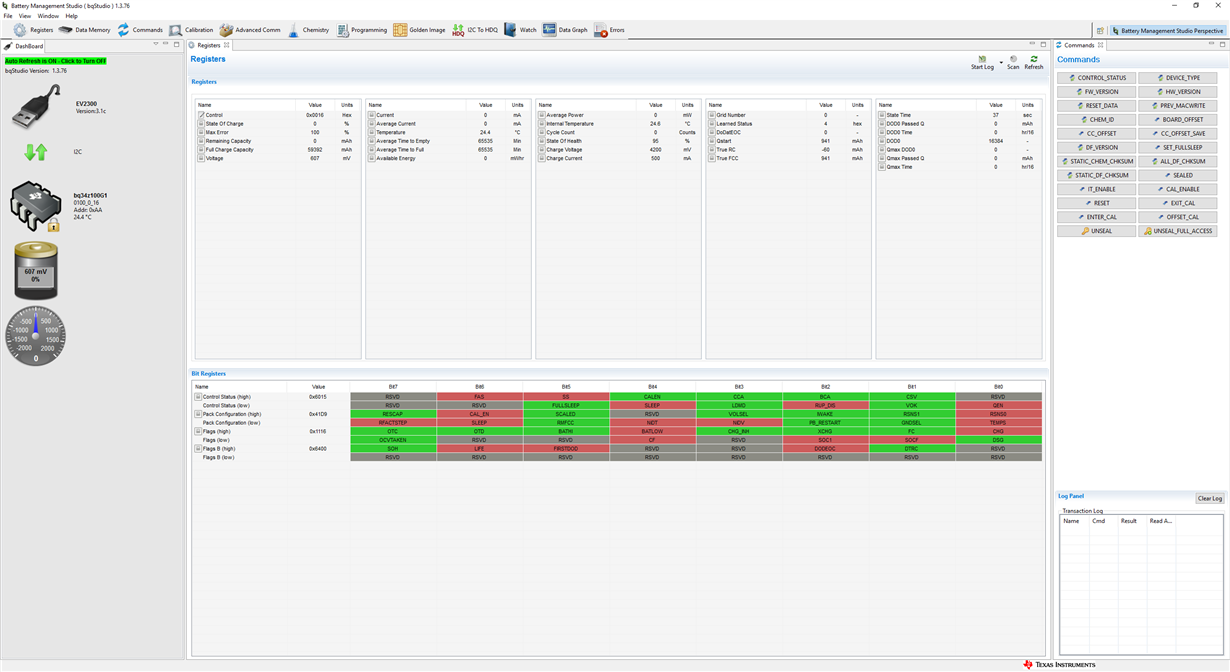Click the Control register value 0x0016

coord(314,115)
